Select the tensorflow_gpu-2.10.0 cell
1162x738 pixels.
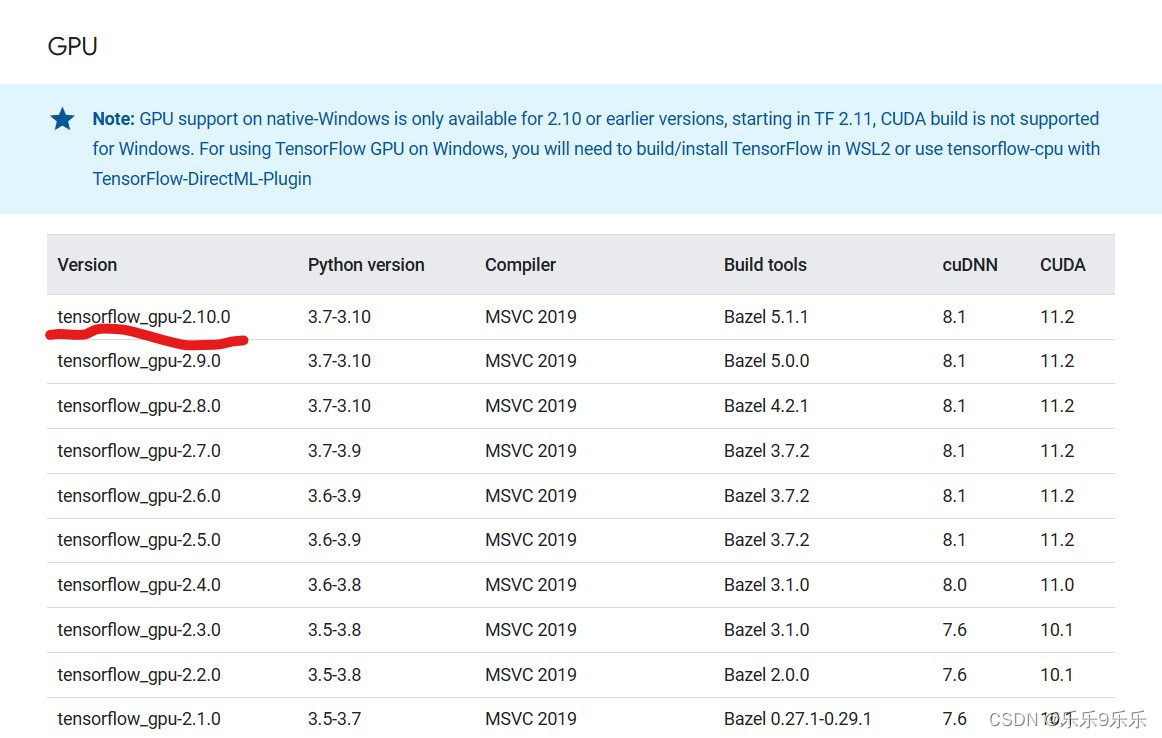click(144, 317)
